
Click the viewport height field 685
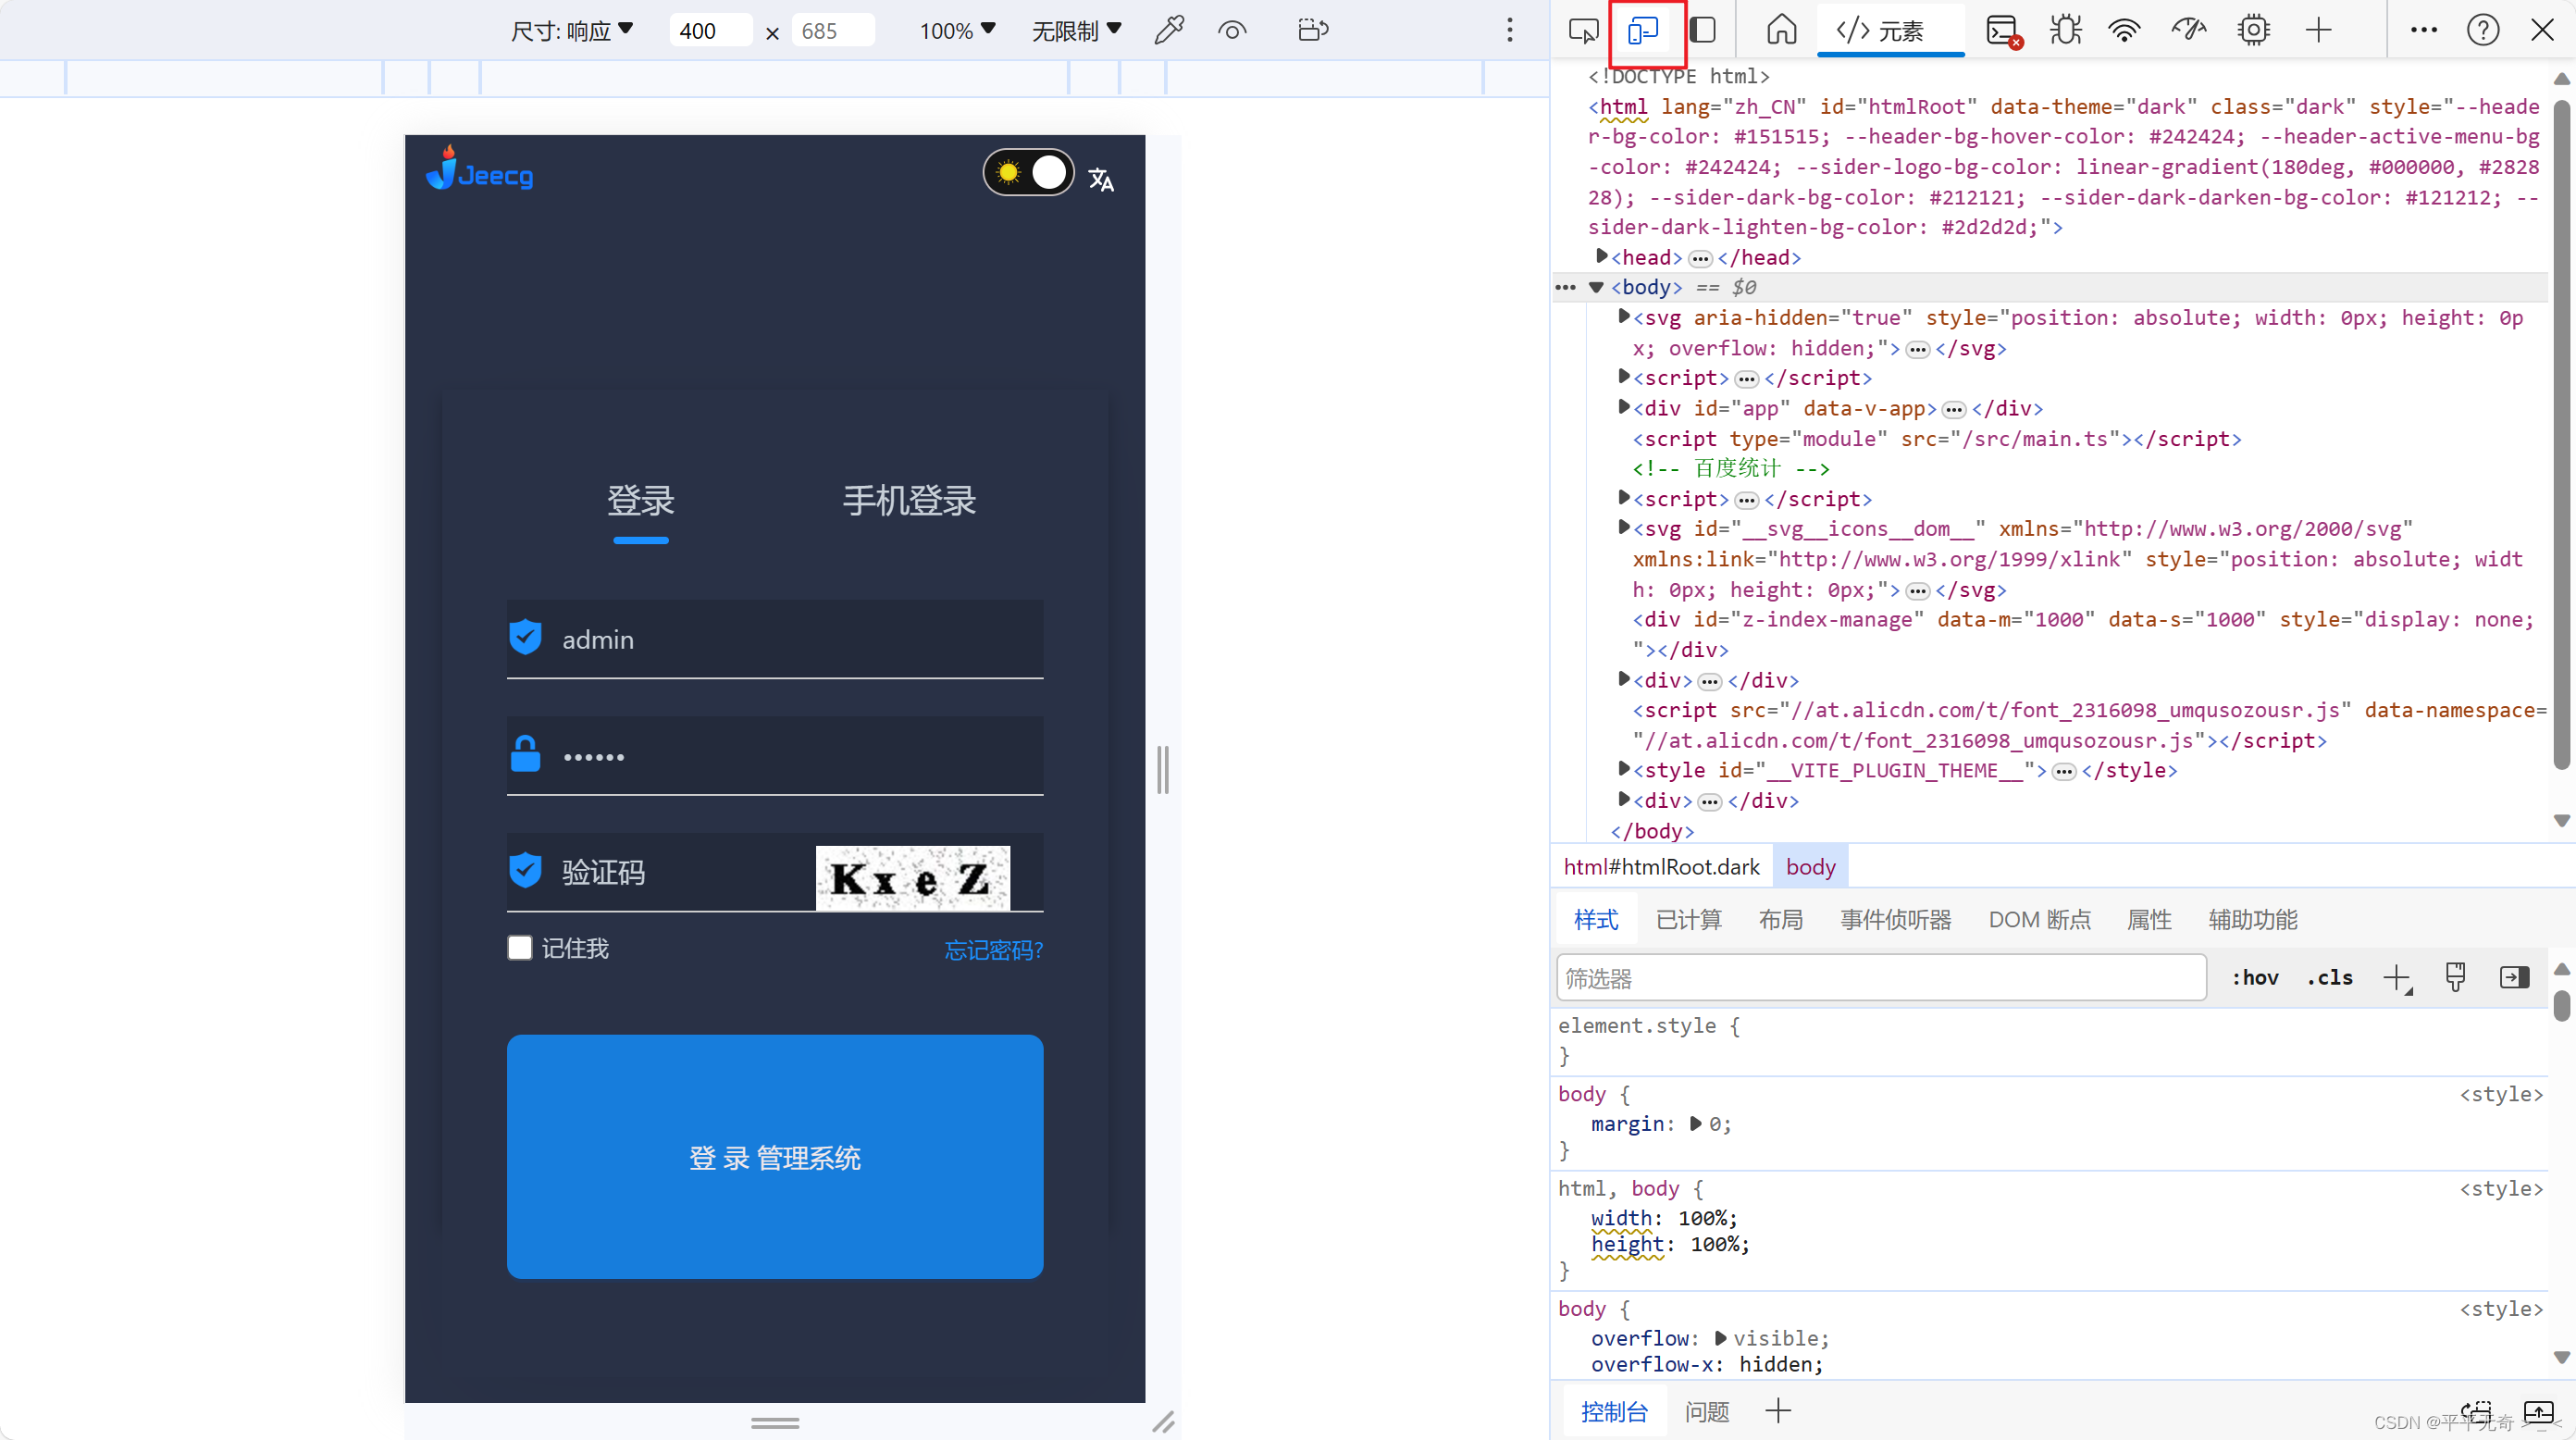tap(832, 30)
